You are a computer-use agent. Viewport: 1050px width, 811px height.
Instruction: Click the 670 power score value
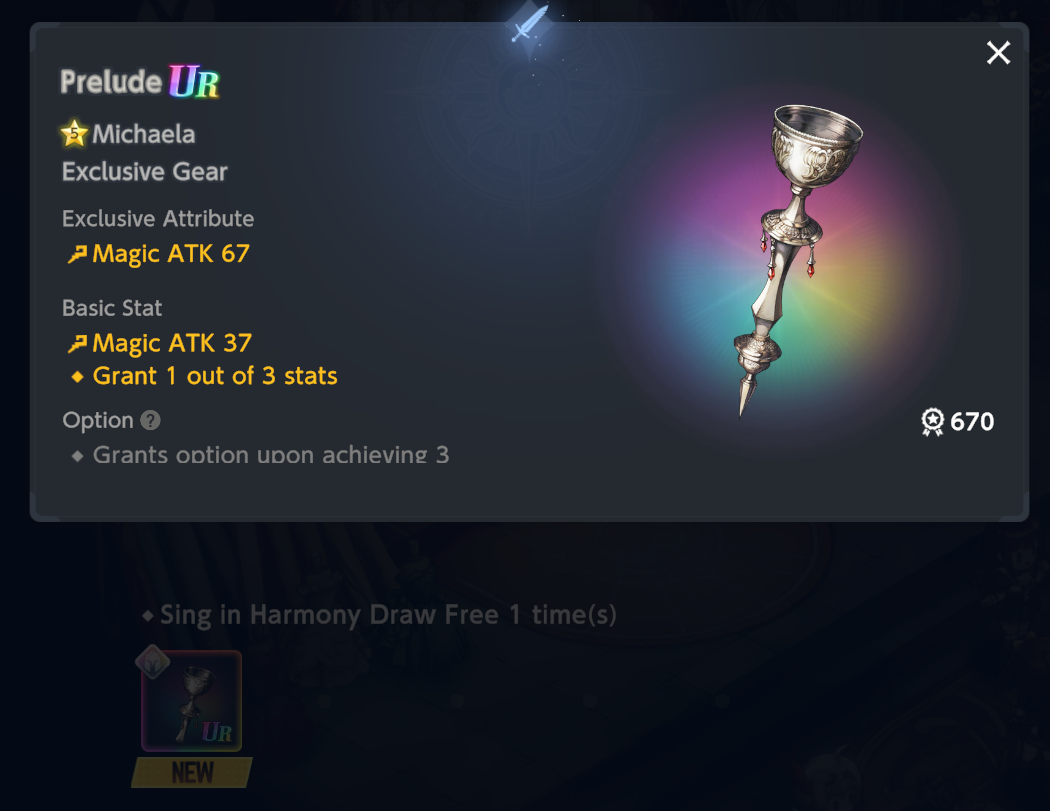[972, 422]
